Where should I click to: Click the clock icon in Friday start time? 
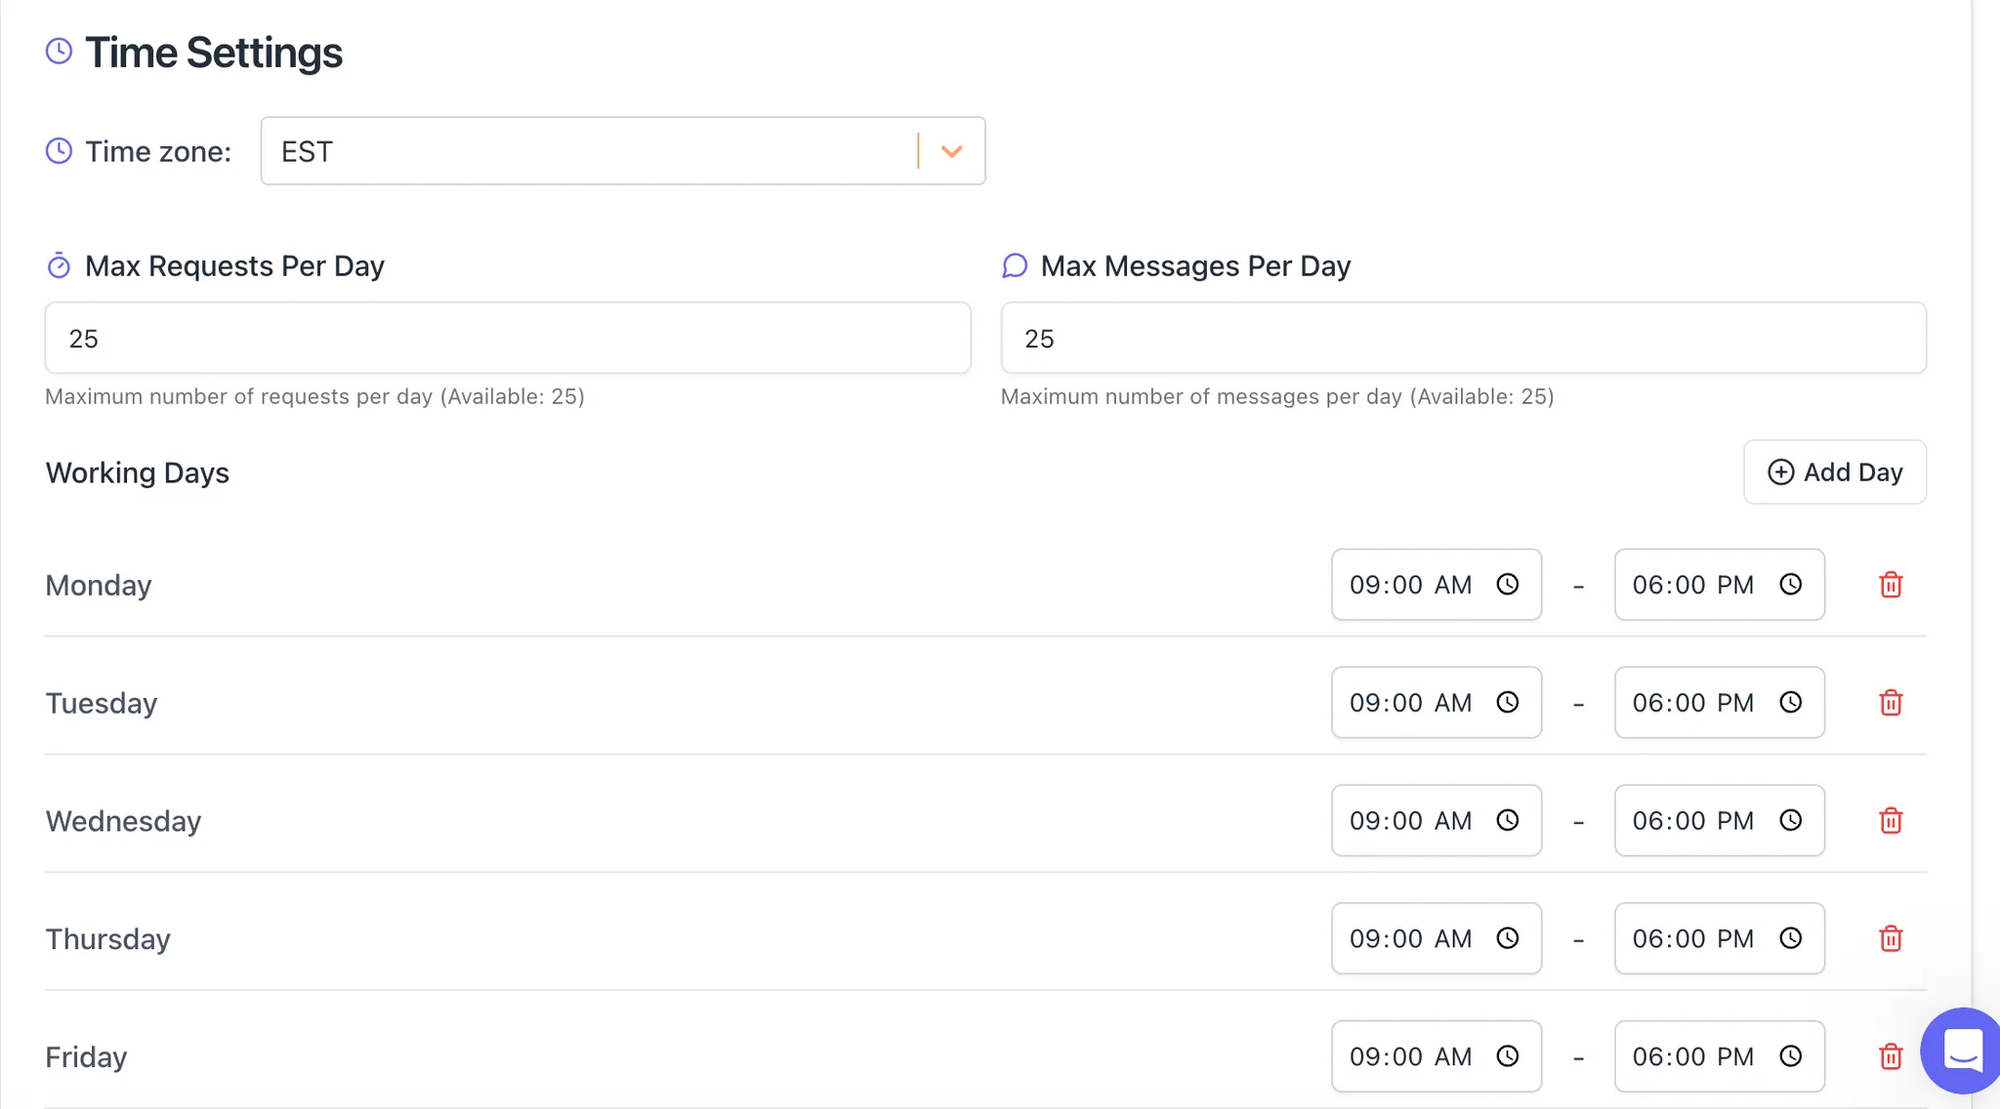coord(1507,1056)
